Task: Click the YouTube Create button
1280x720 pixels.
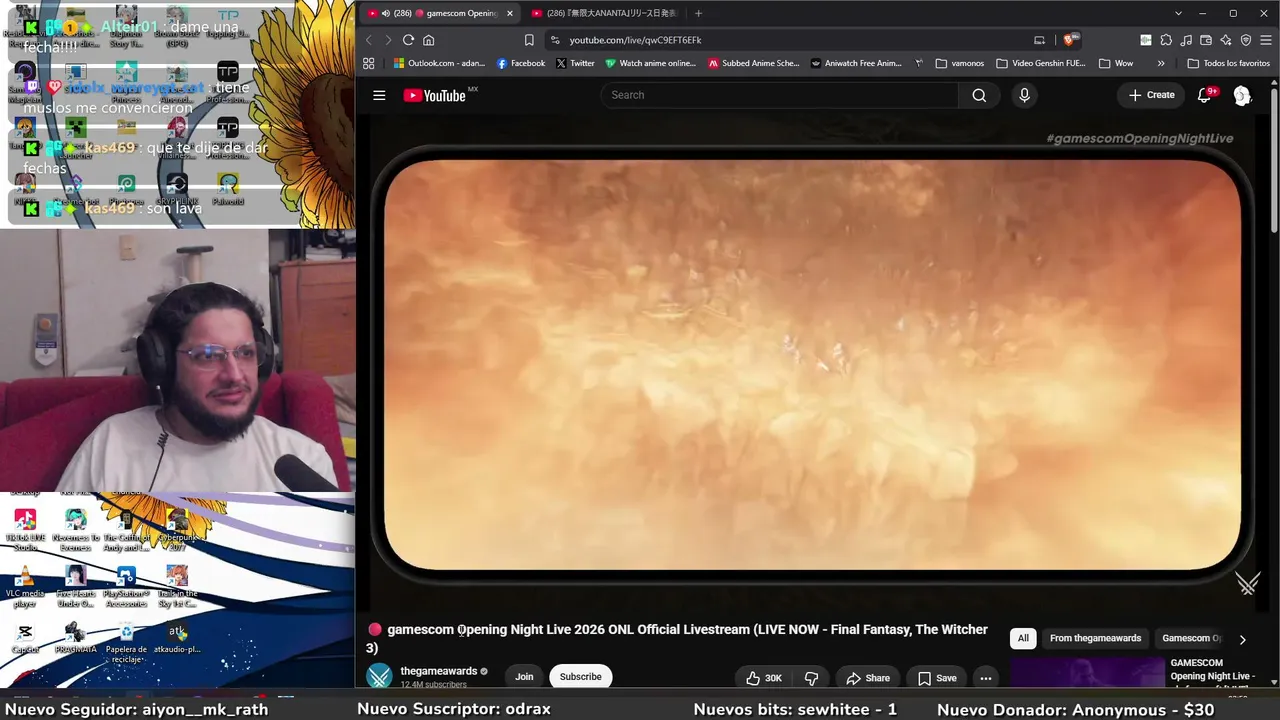Action: (1151, 95)
